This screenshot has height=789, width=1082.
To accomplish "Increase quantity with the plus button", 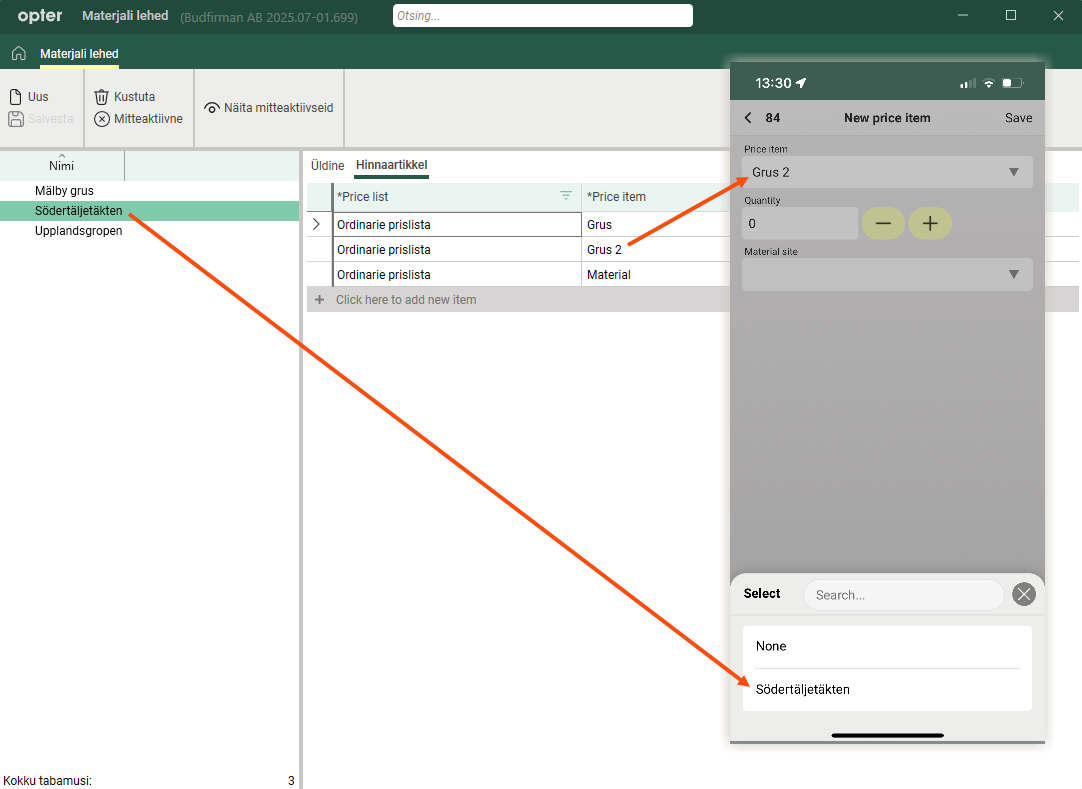I will (x=929, y=224).
